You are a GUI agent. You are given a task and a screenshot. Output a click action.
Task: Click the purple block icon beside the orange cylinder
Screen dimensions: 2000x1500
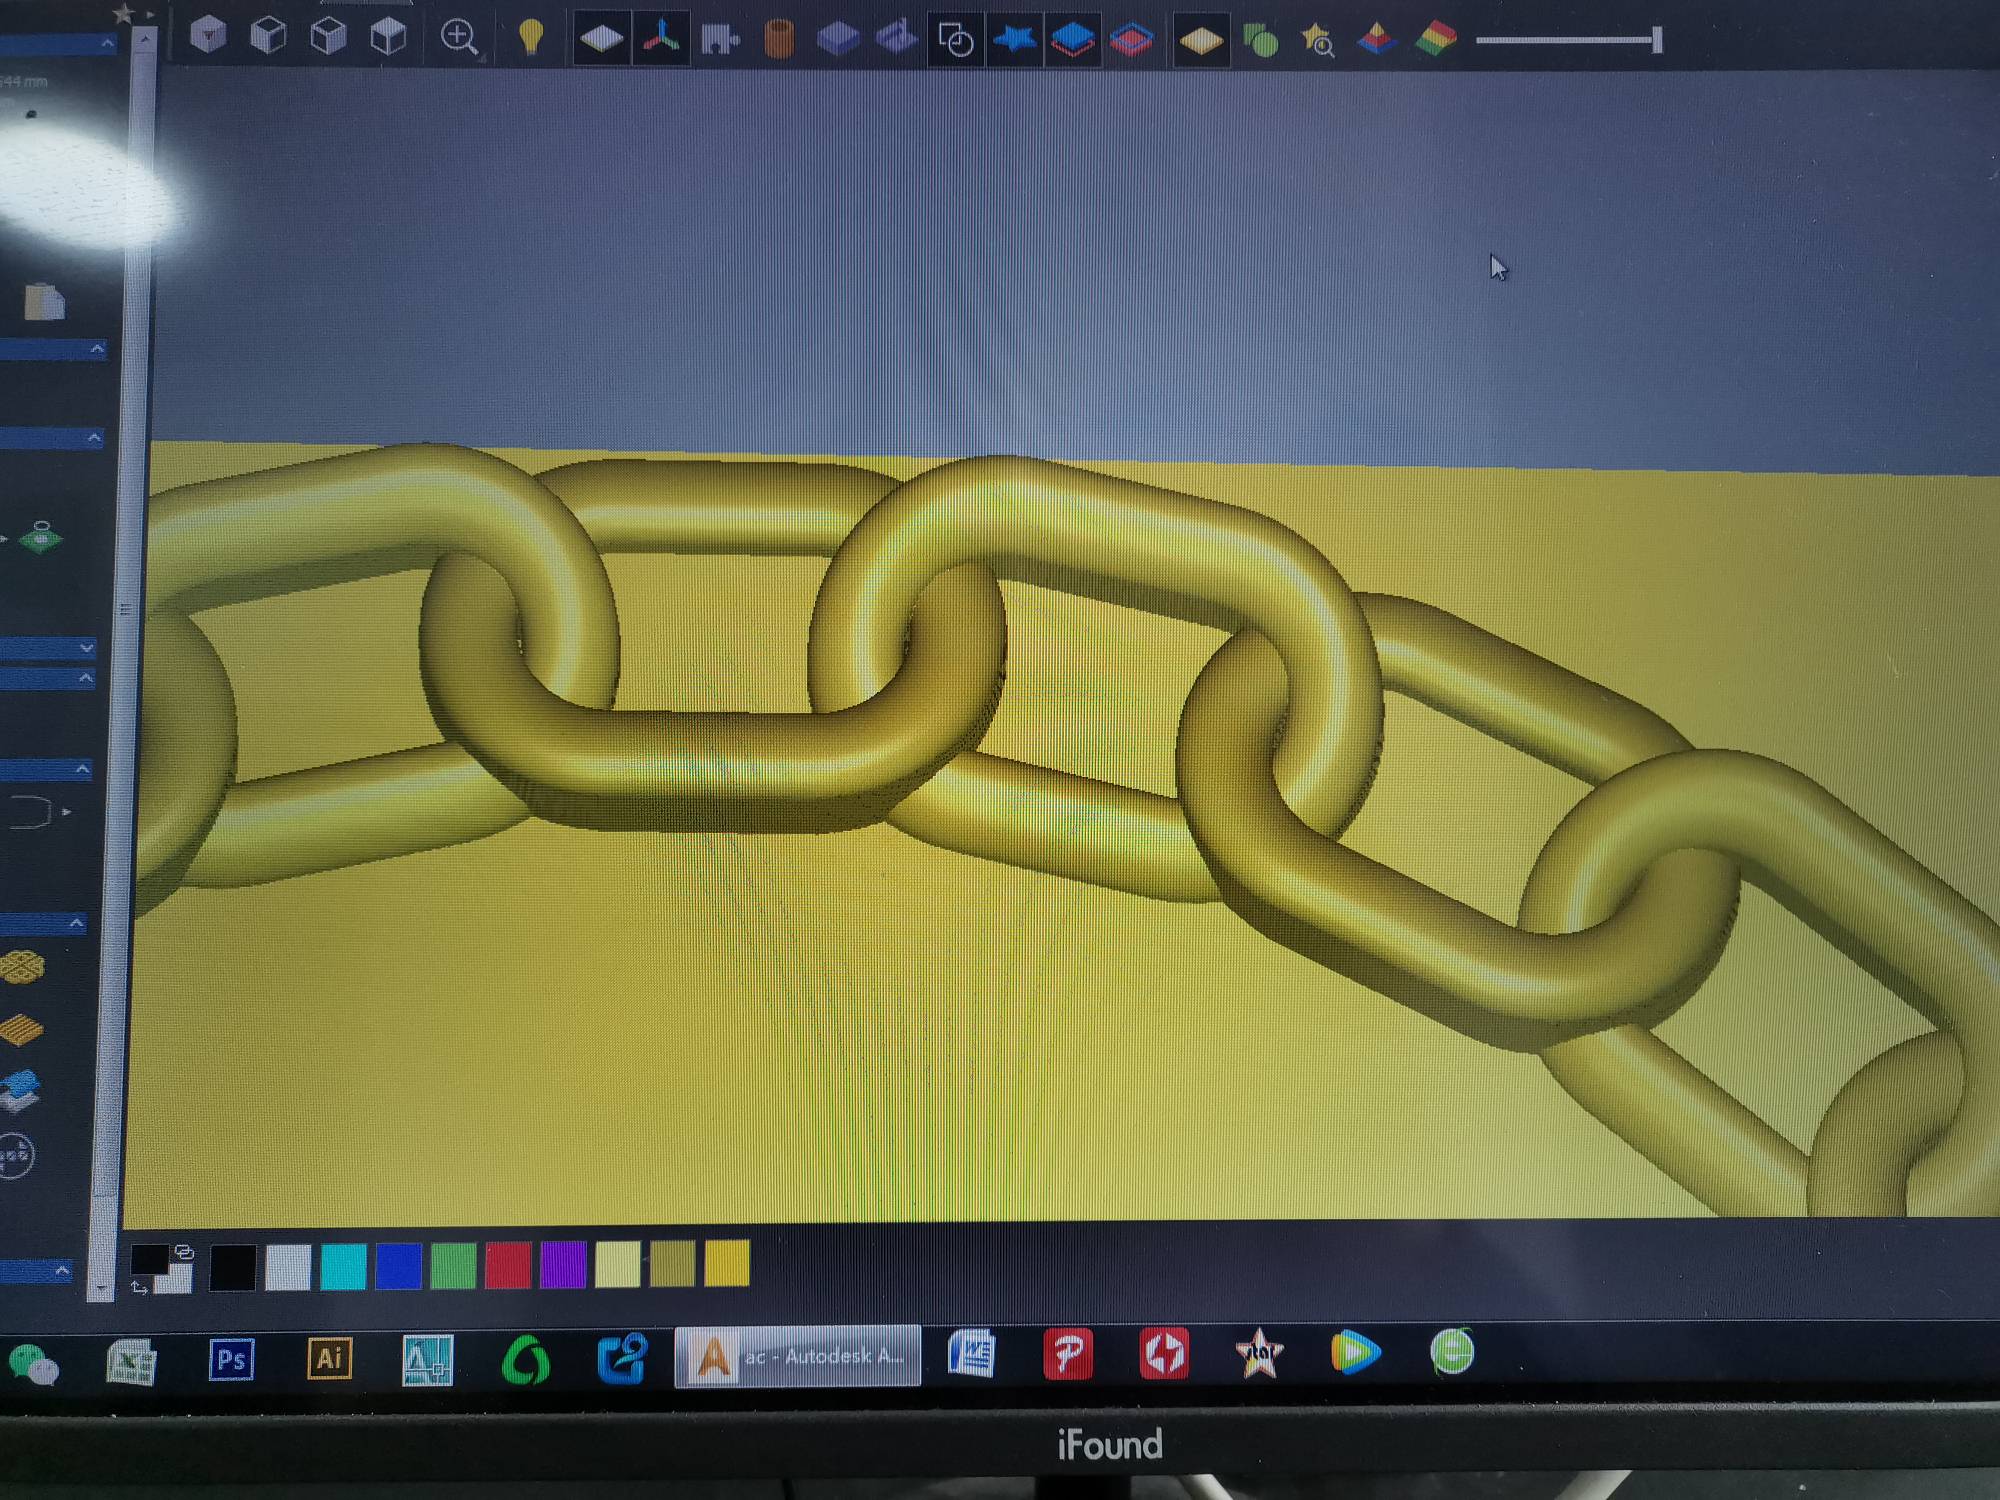838,40
